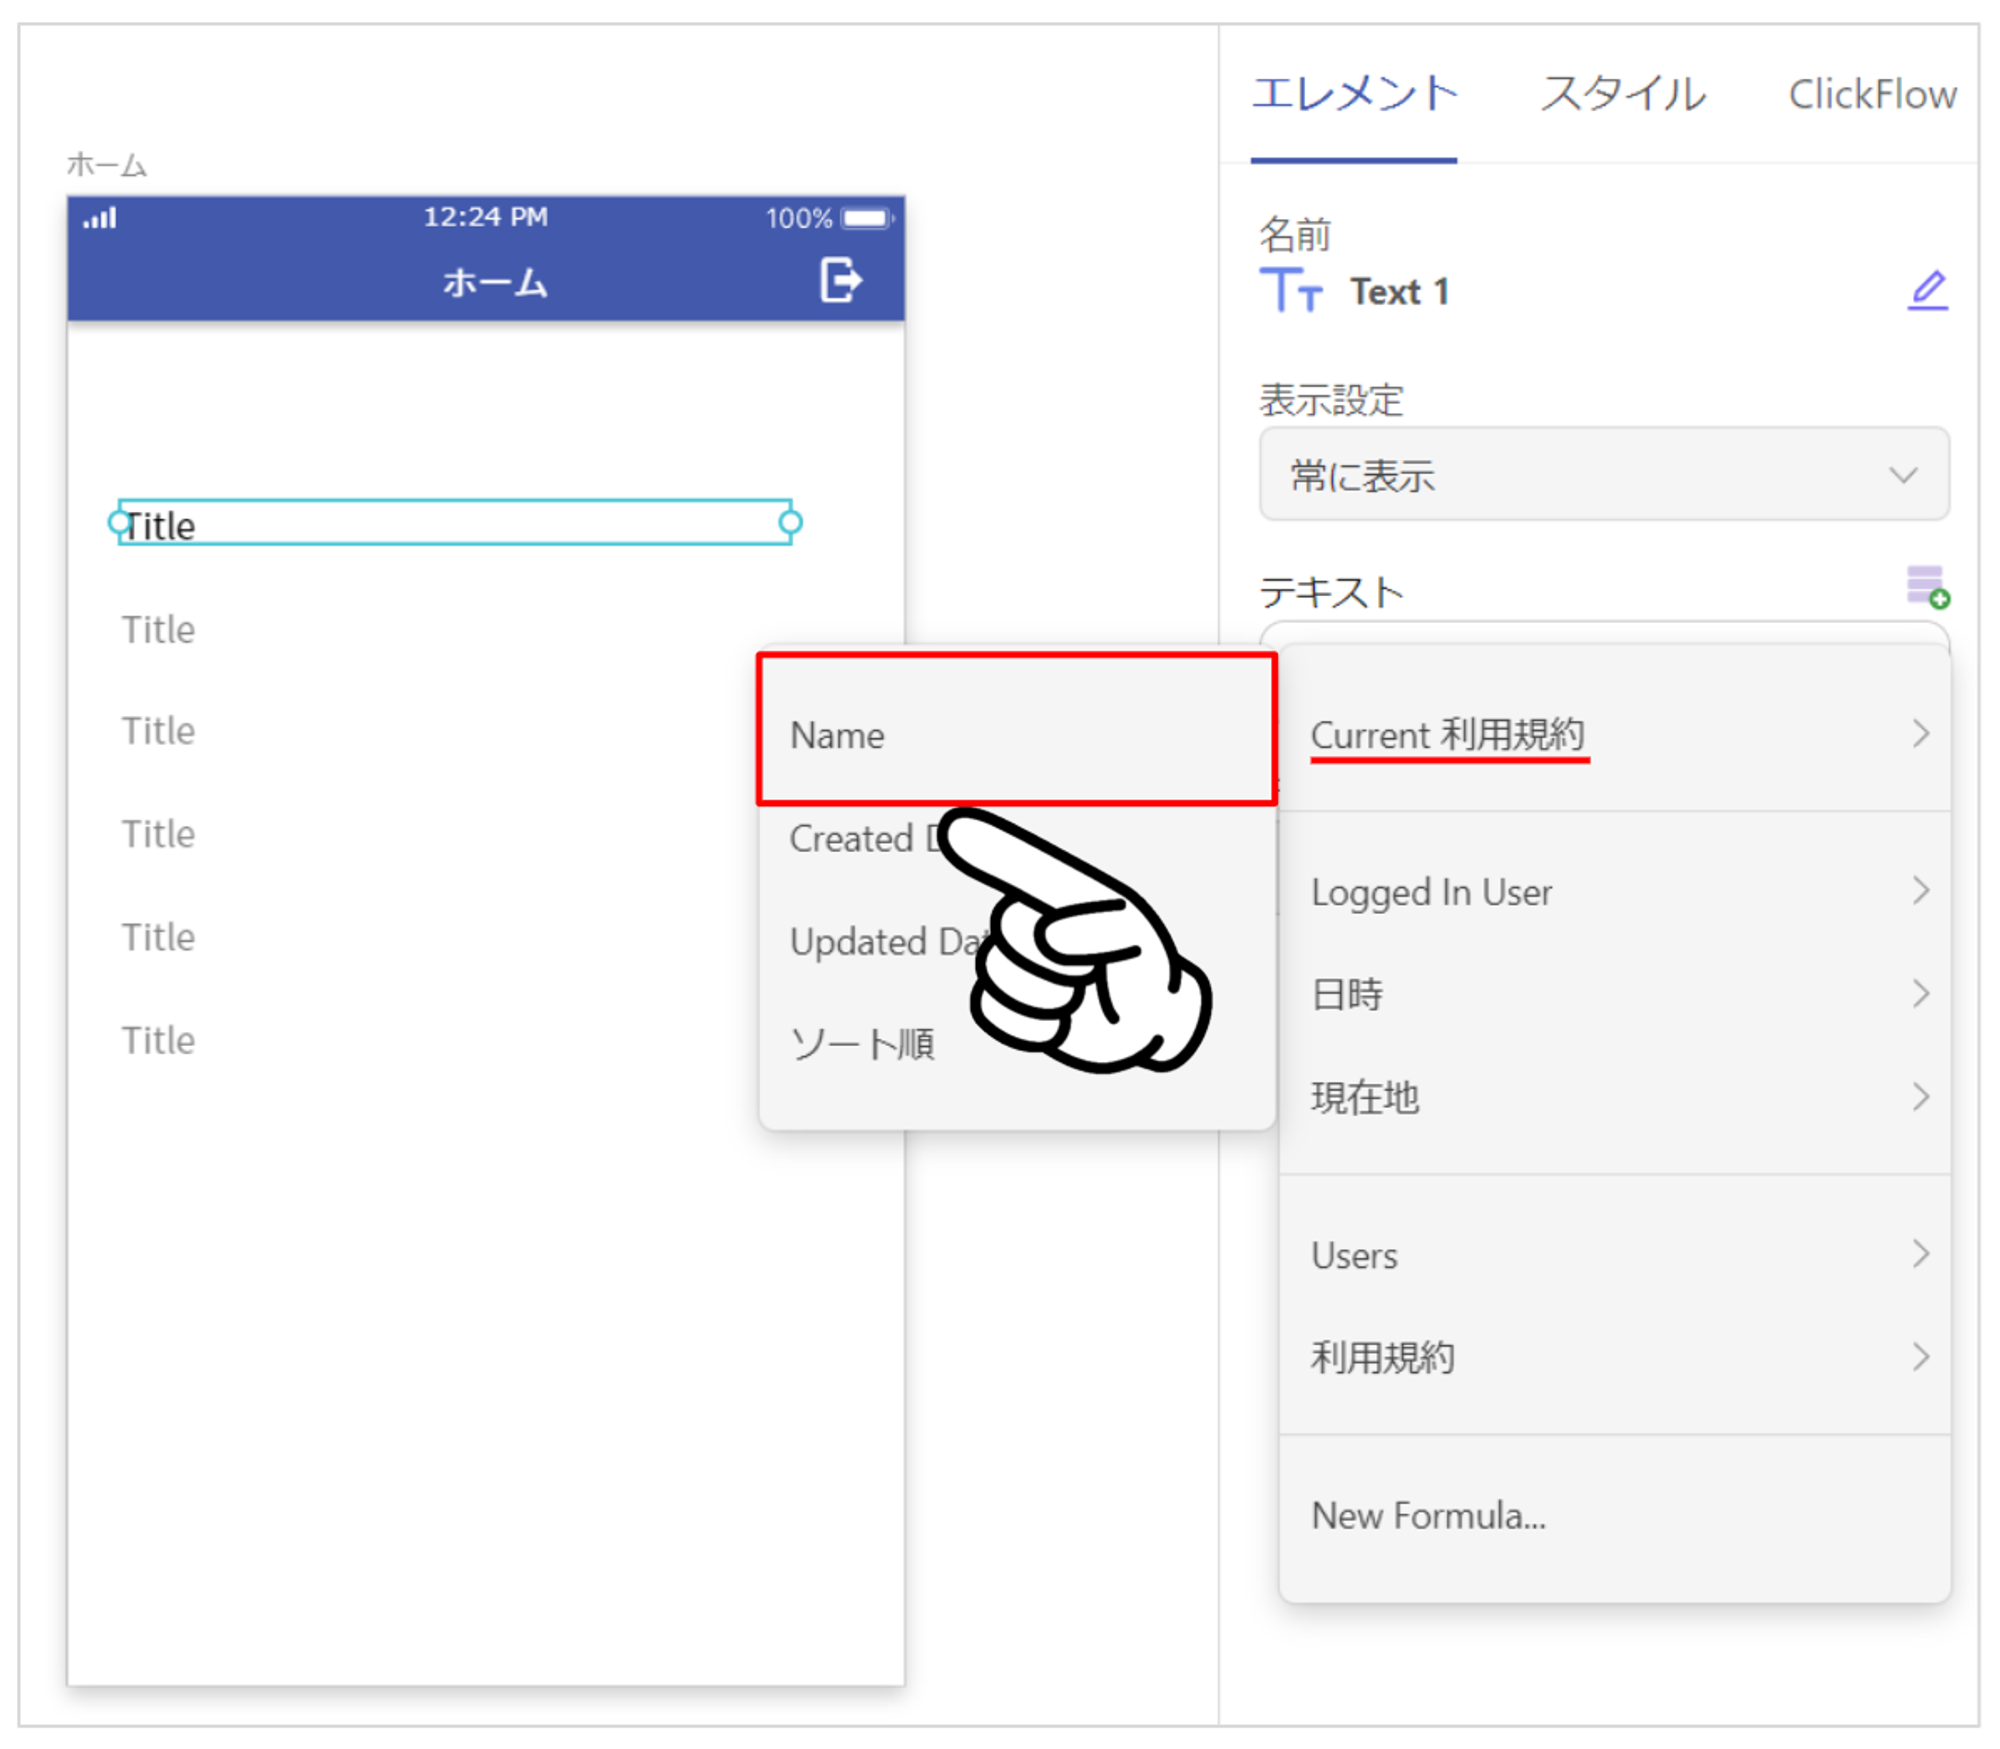The image size is (2000, 1749).
Task: Open the Users collection submenu
Action: click(1614, 1254)
